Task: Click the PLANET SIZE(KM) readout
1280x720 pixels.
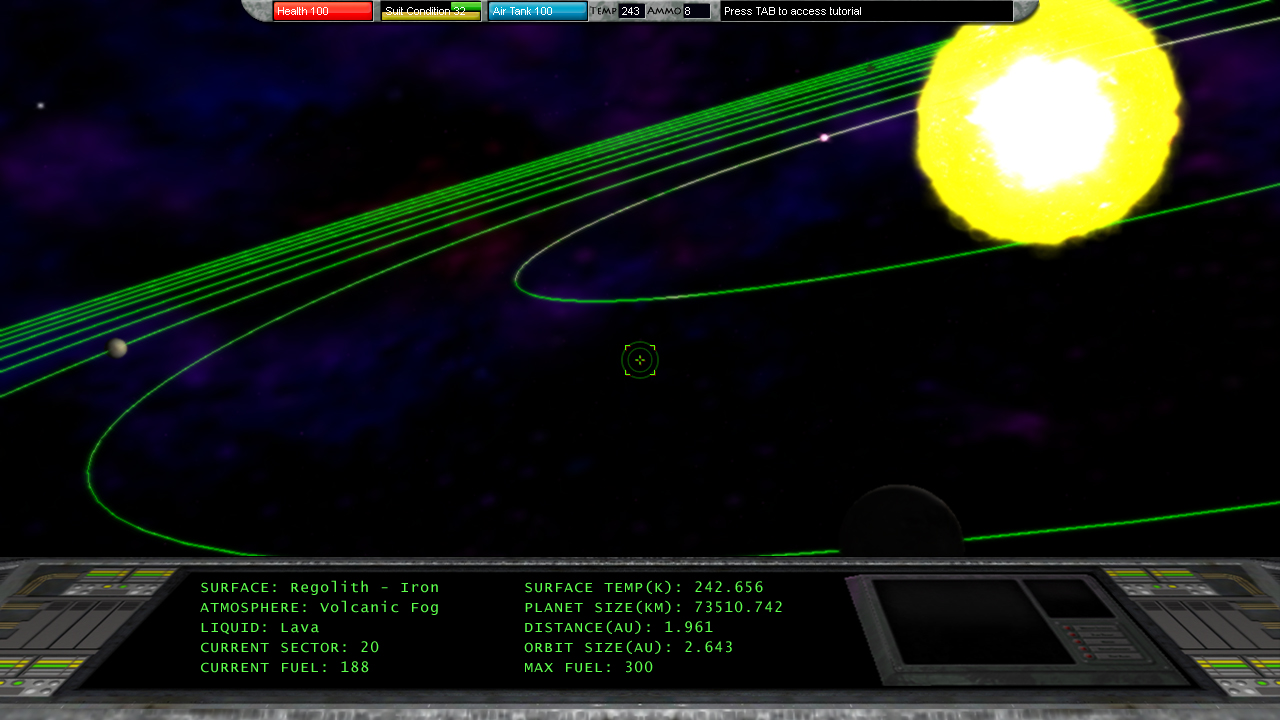Action: click(654, 608)
